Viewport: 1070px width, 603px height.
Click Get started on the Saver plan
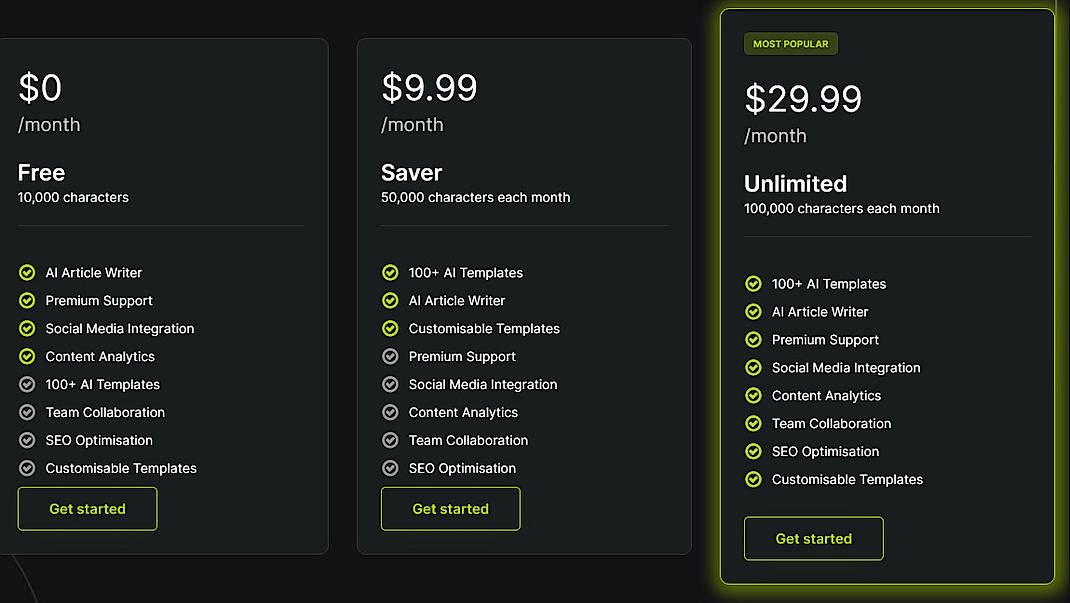pos(450,508)
